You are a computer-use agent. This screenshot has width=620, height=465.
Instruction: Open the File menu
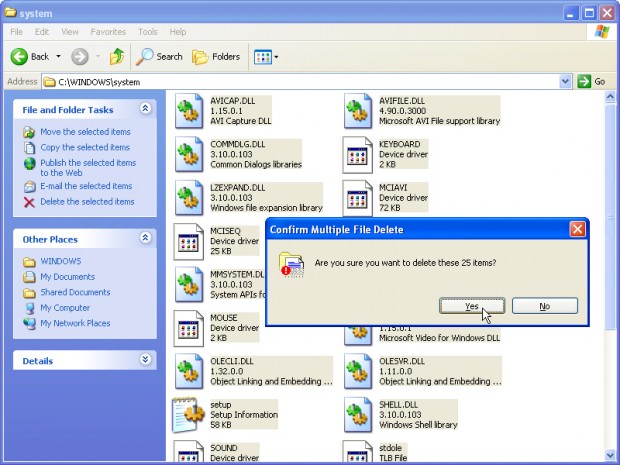coord(17,32)
